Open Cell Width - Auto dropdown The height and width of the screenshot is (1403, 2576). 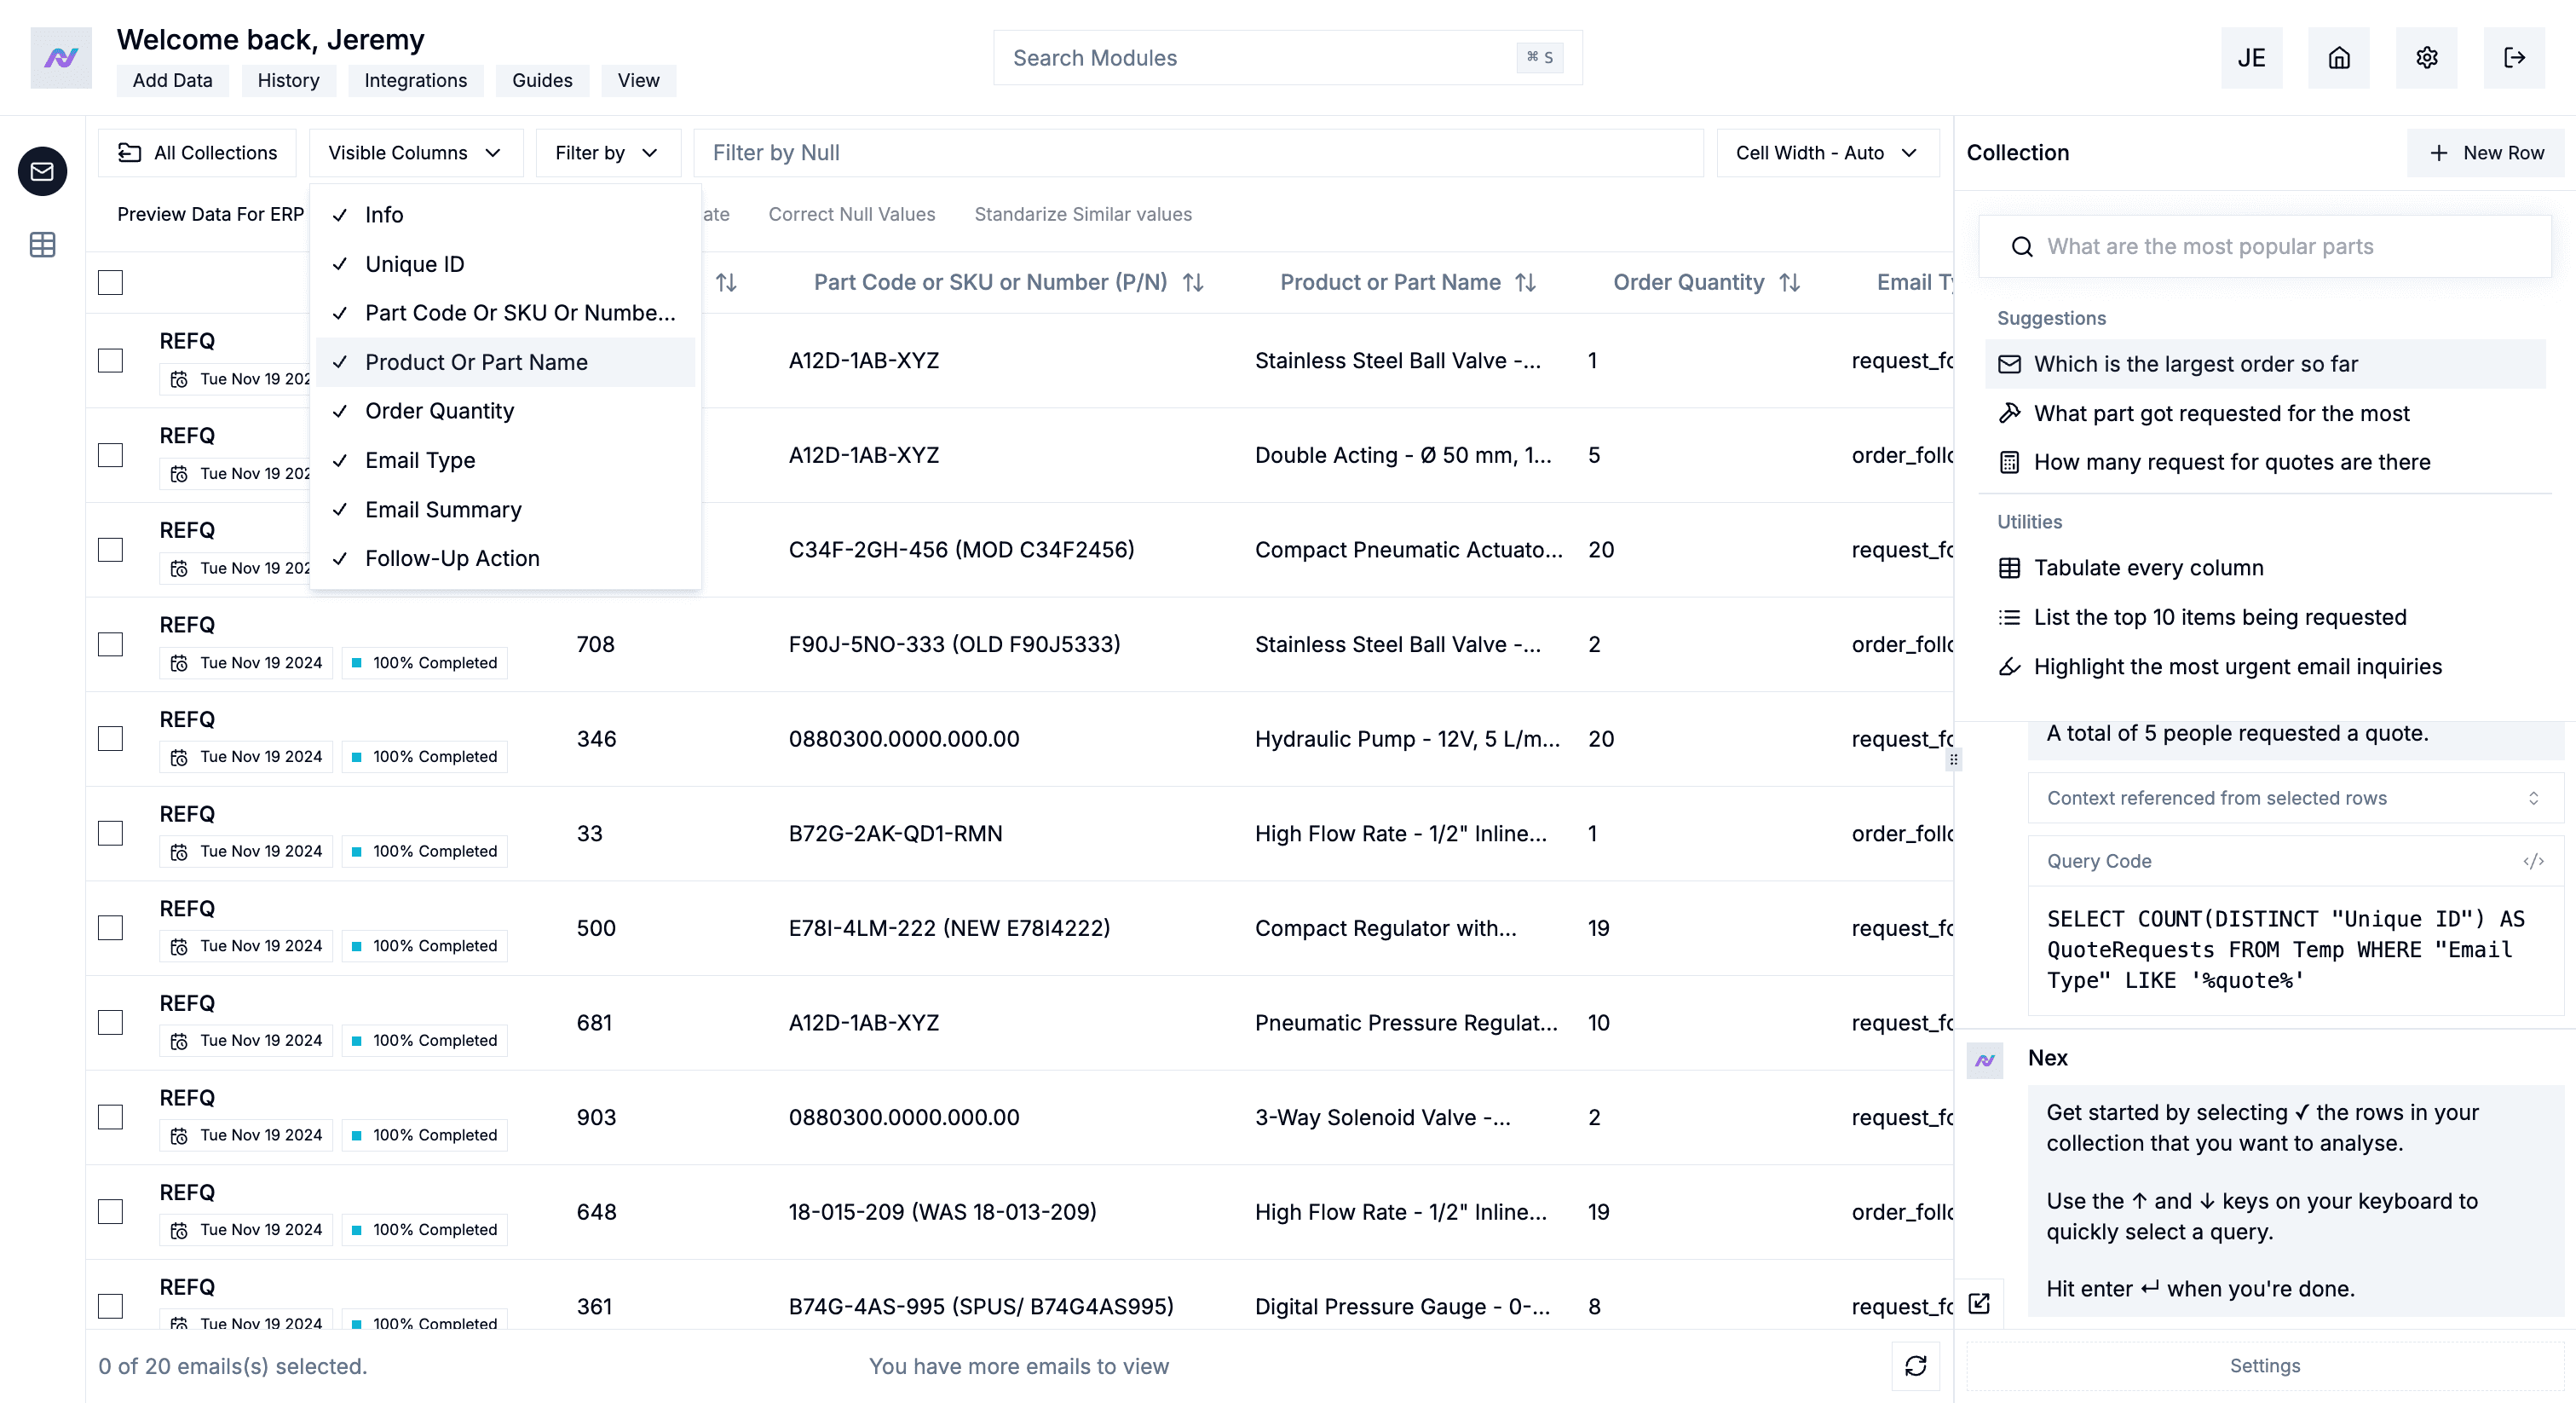[1826, 153]
